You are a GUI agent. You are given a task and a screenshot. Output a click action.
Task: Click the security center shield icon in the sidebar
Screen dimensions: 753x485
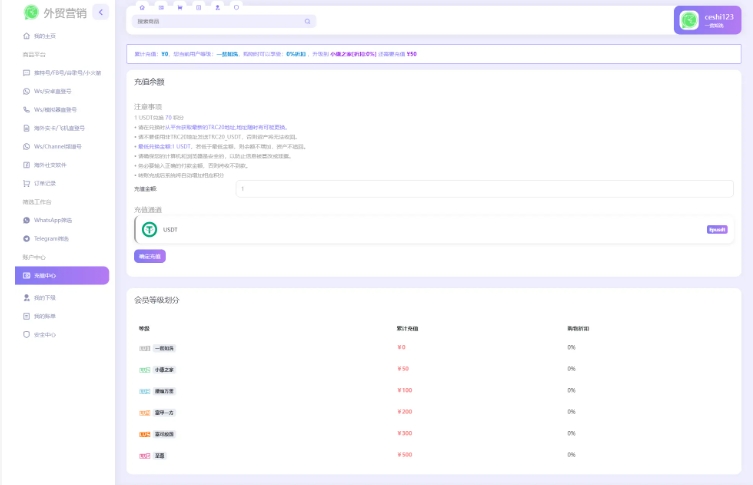[x=26, y=335]
